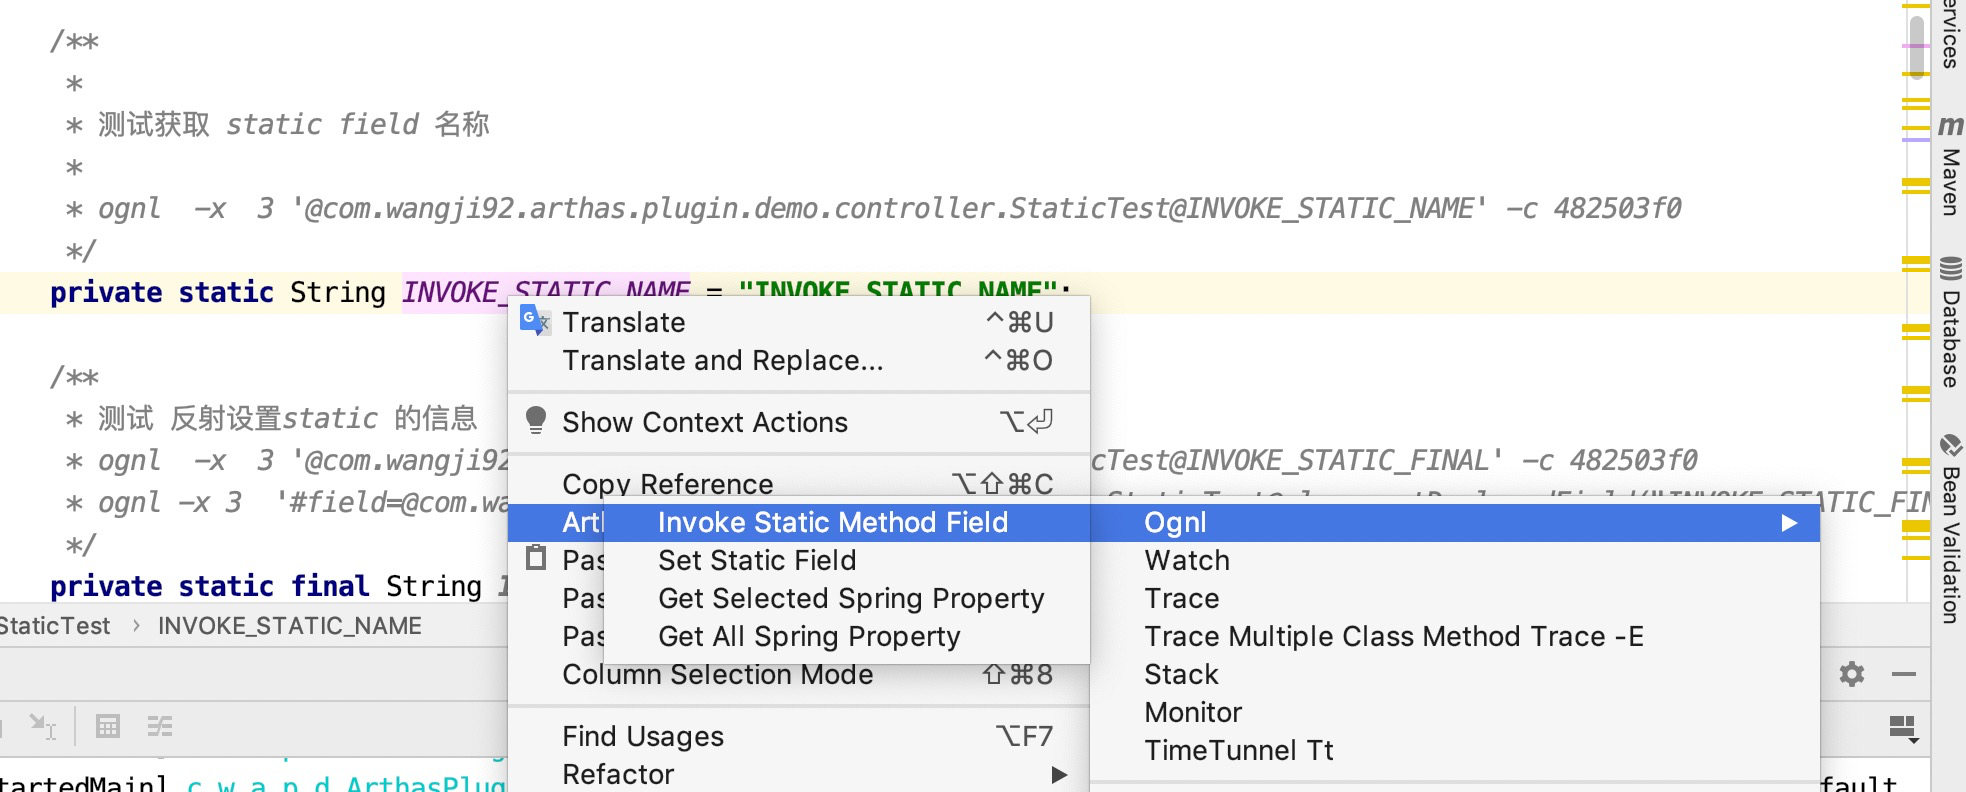Click INVOKE_STATIC_NAME breadcrumb item

pos(290,626)
